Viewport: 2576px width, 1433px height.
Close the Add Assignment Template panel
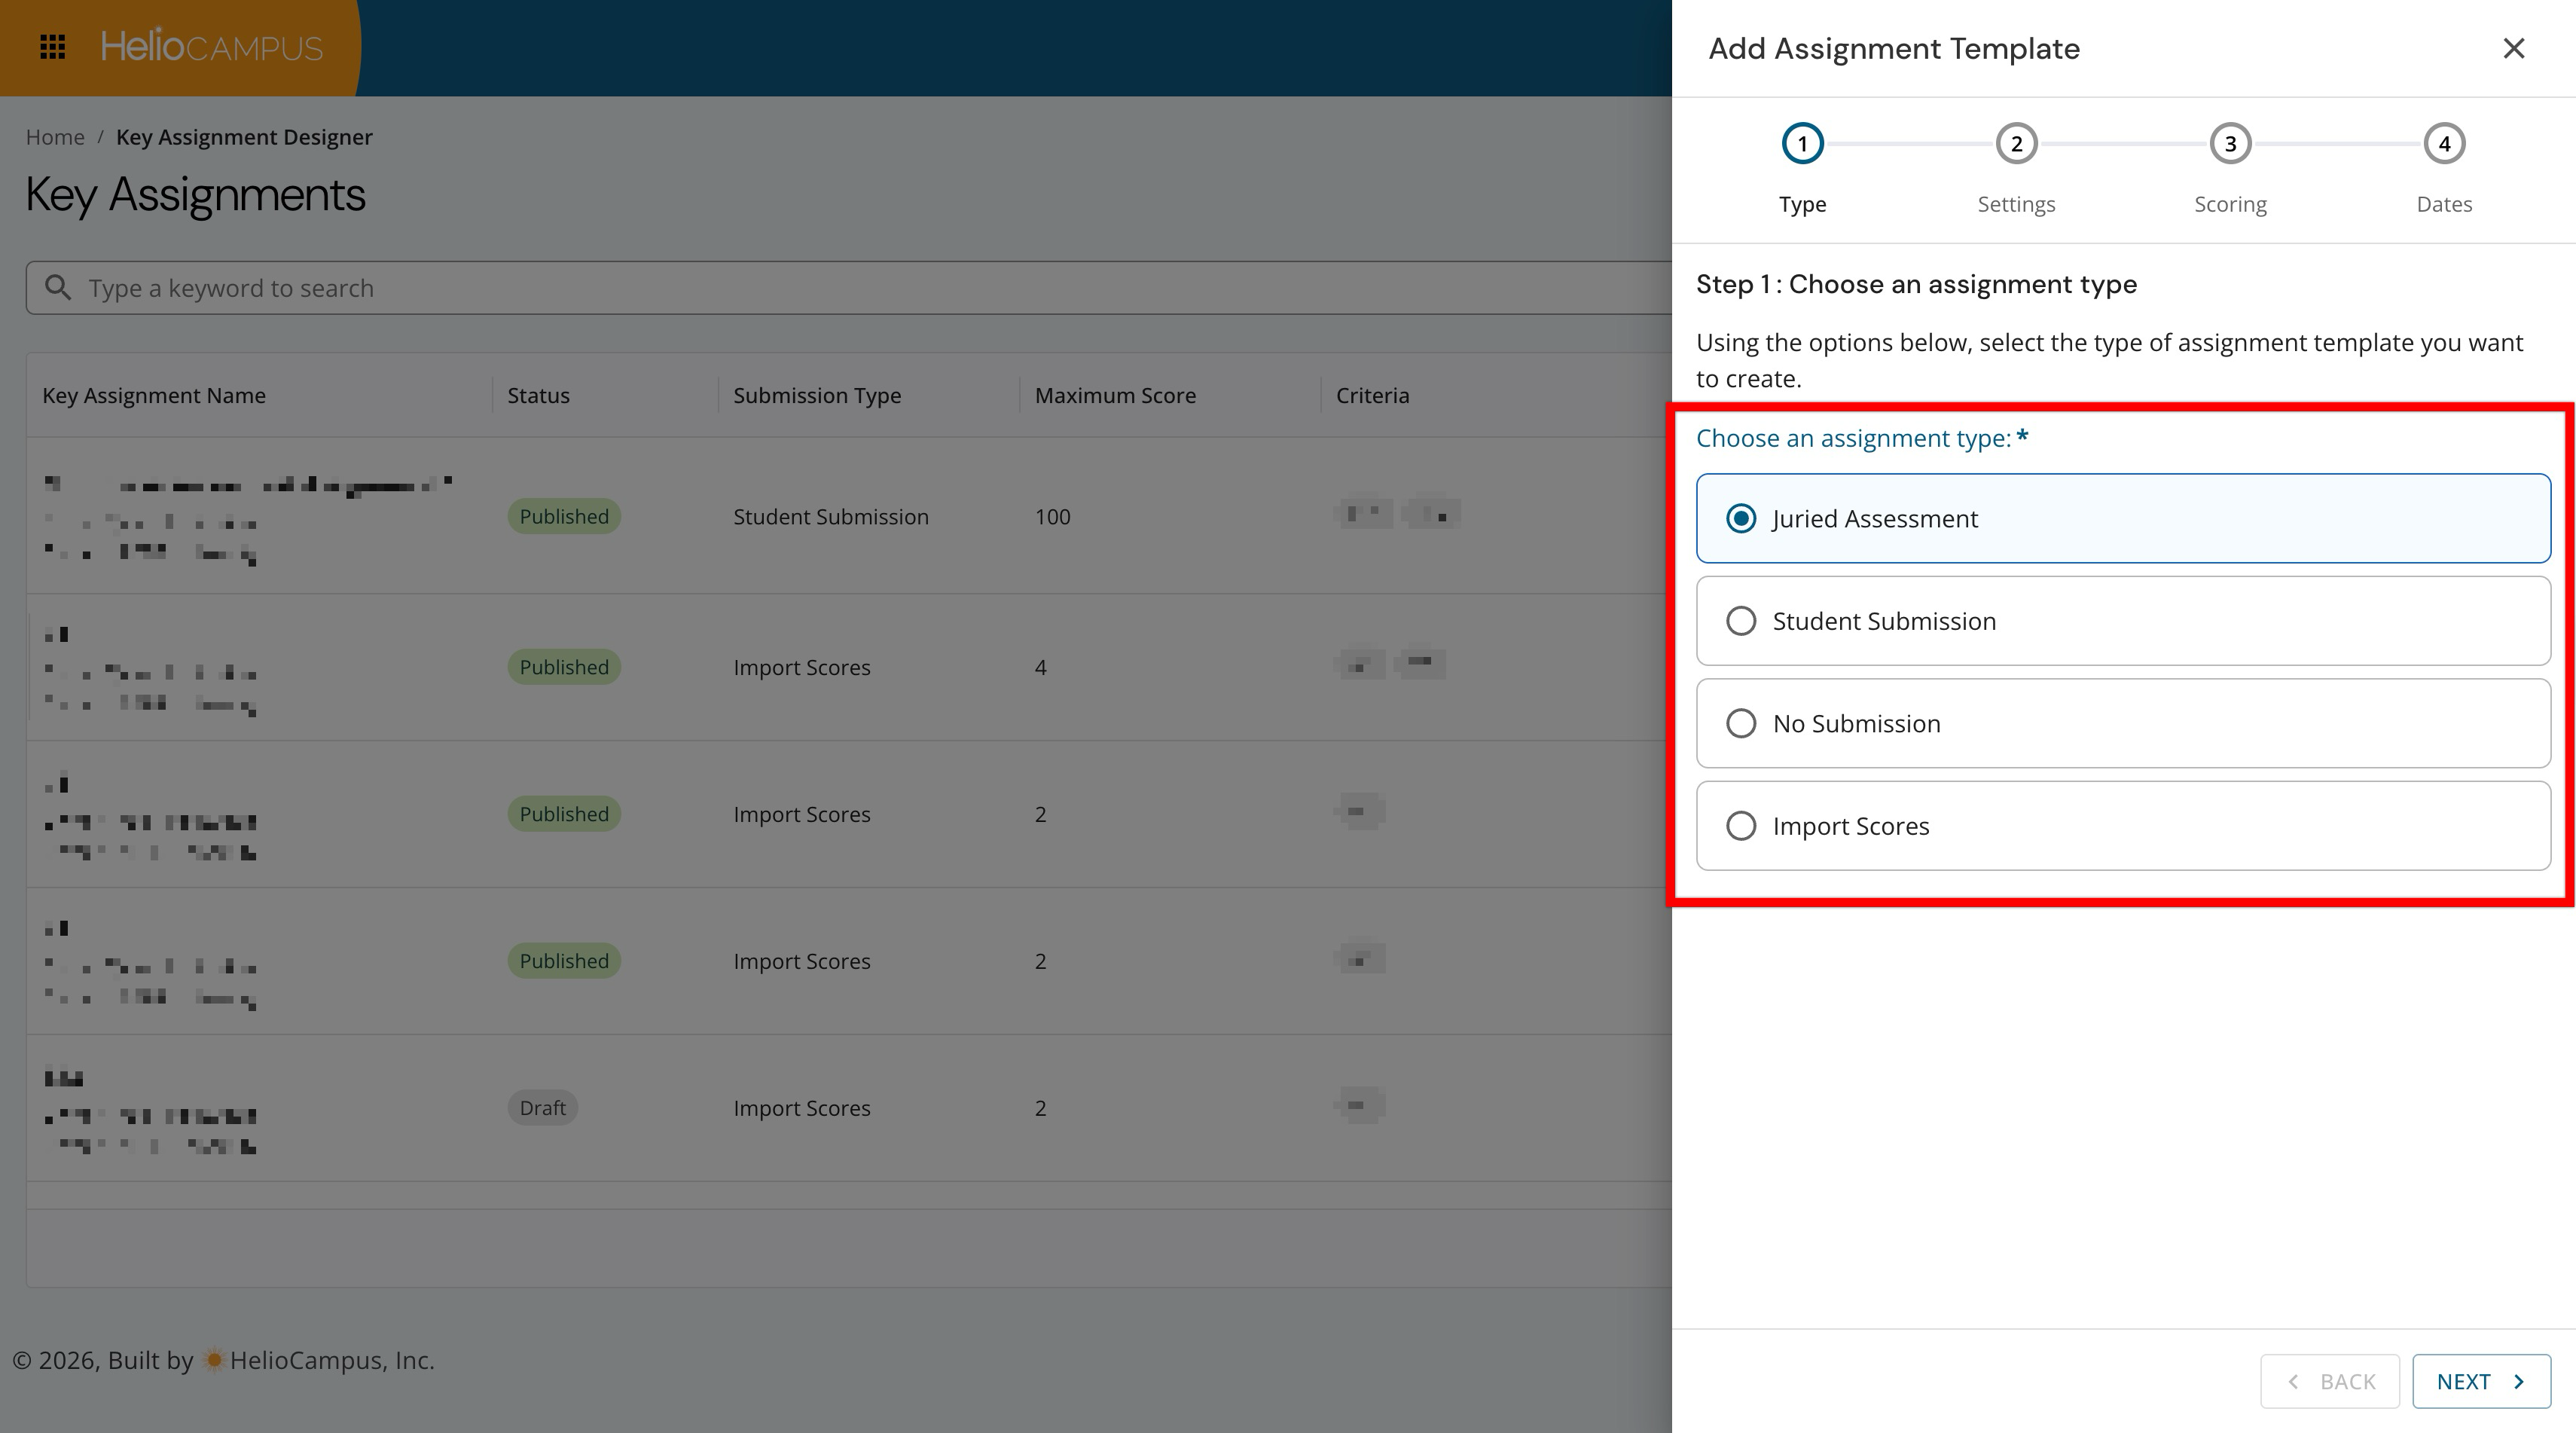coord(2513,48)
